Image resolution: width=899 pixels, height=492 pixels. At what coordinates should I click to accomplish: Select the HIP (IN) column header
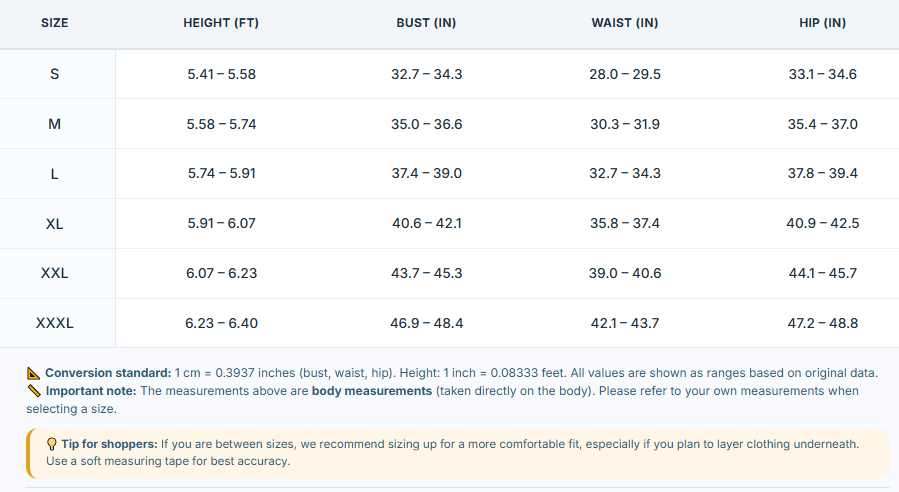[822, 23]
